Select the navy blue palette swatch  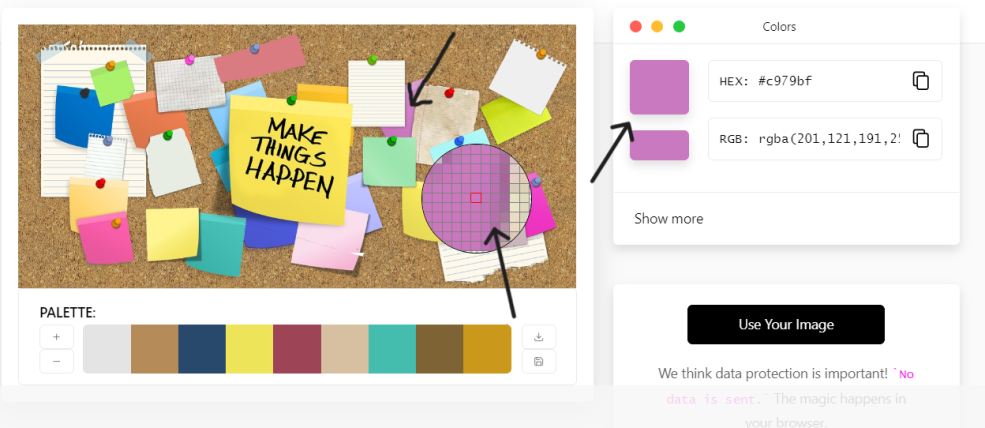[x=202, y=349]
